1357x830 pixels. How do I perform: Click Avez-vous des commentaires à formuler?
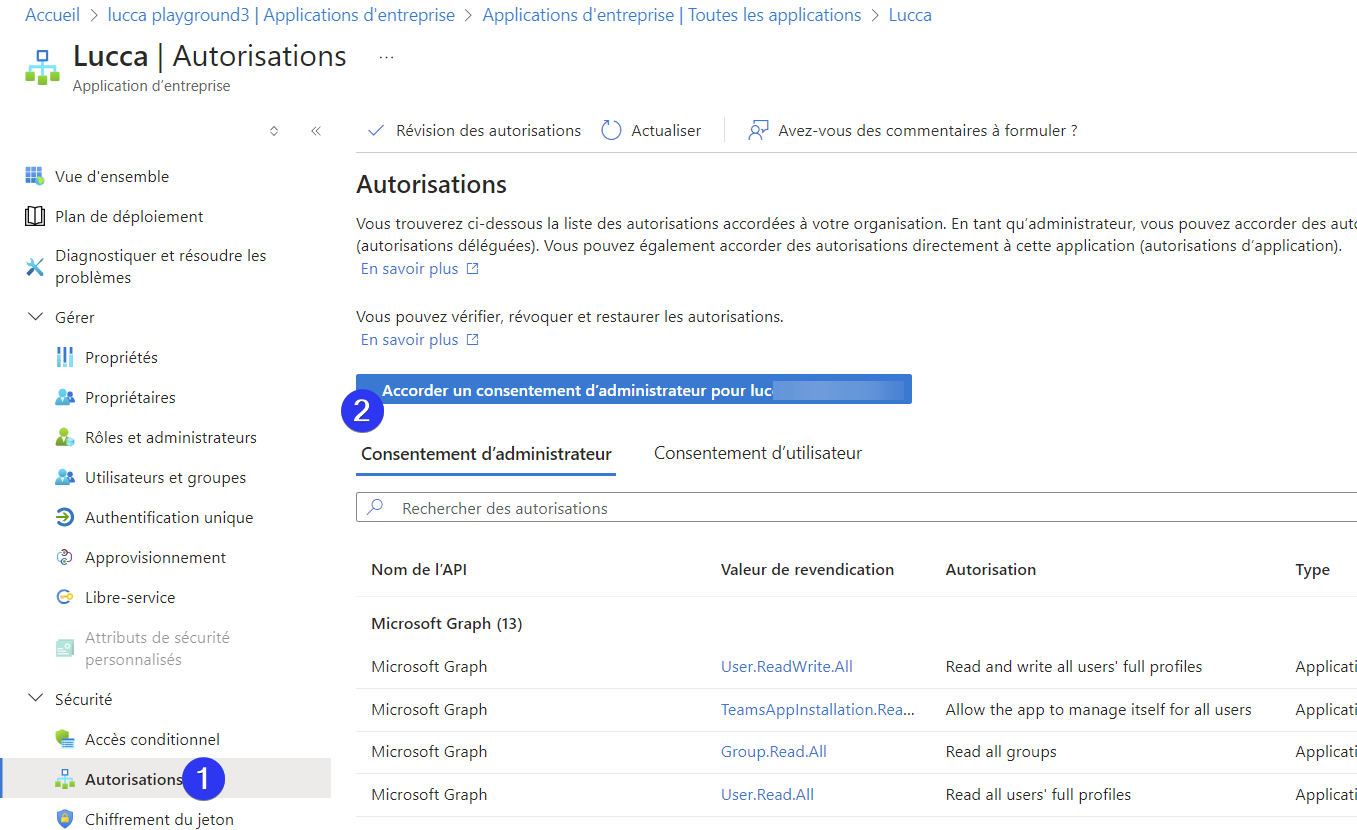(913, 131)
